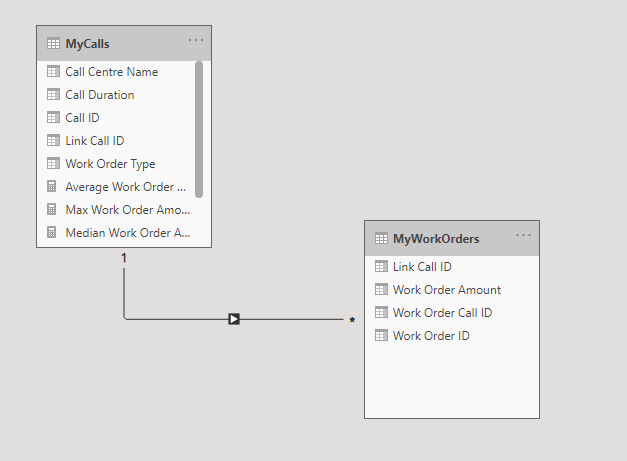Click the relationship filter direction arrow icon

pos(233,319)
